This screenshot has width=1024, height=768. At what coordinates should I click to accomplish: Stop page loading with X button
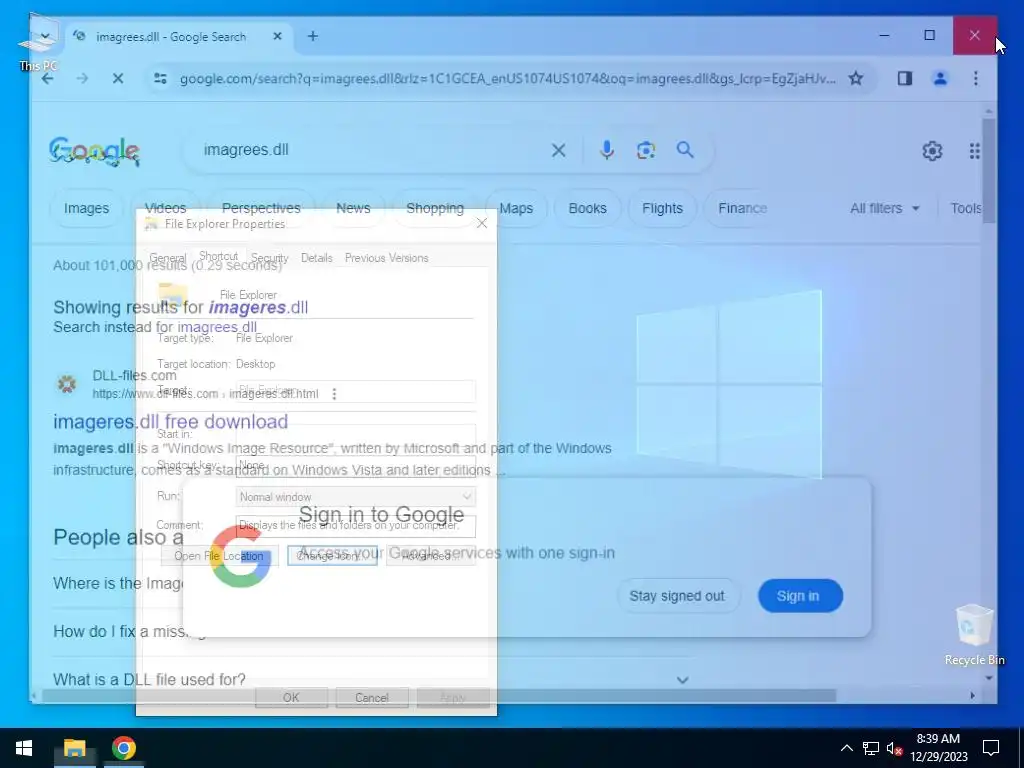tap(118, 79)
